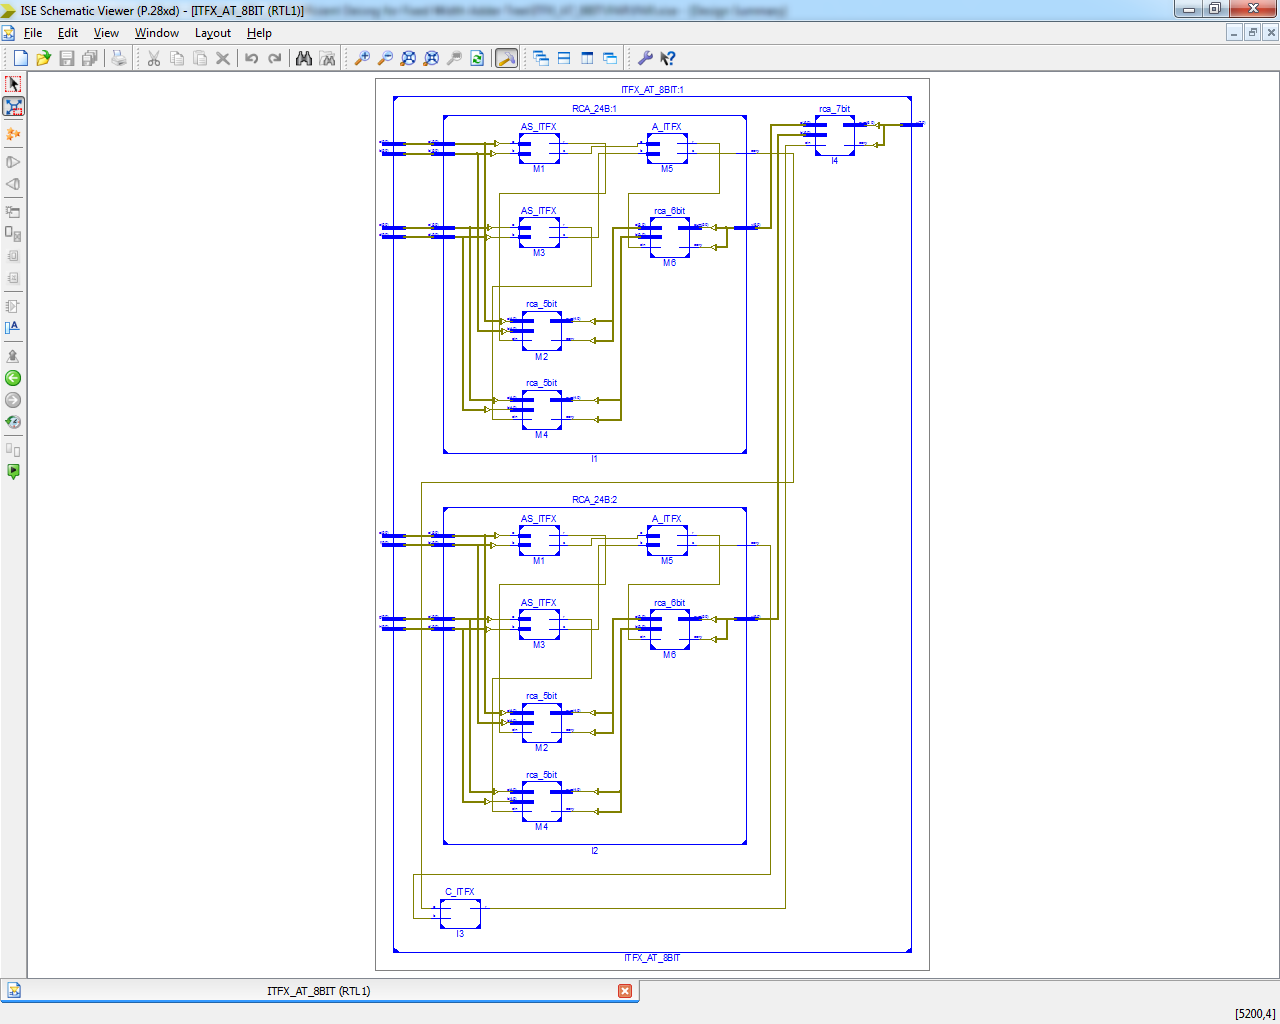Click the Zoom Out magnifier icon
This screenshot has height=1024, width=1280.
point(385,58)
